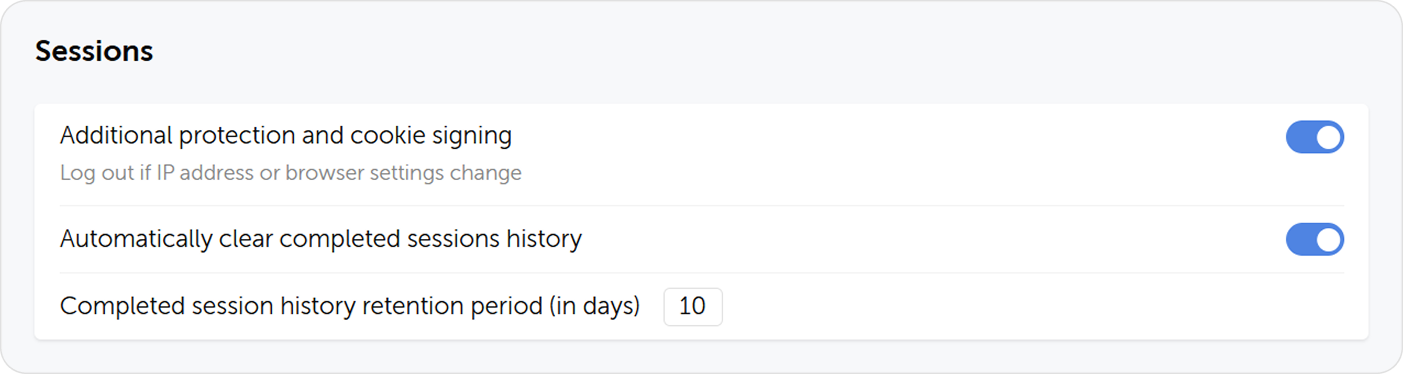
Task: Click blue track of cookie signing switch
Action: click(x=1300, y=138)
